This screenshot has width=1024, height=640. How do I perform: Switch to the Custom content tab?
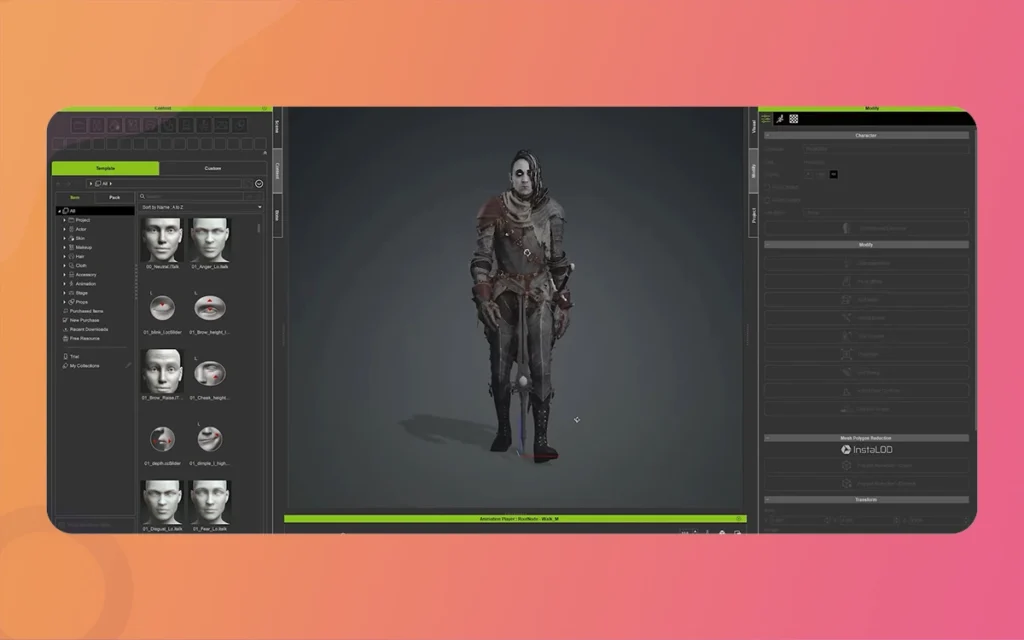pos(212,168)
